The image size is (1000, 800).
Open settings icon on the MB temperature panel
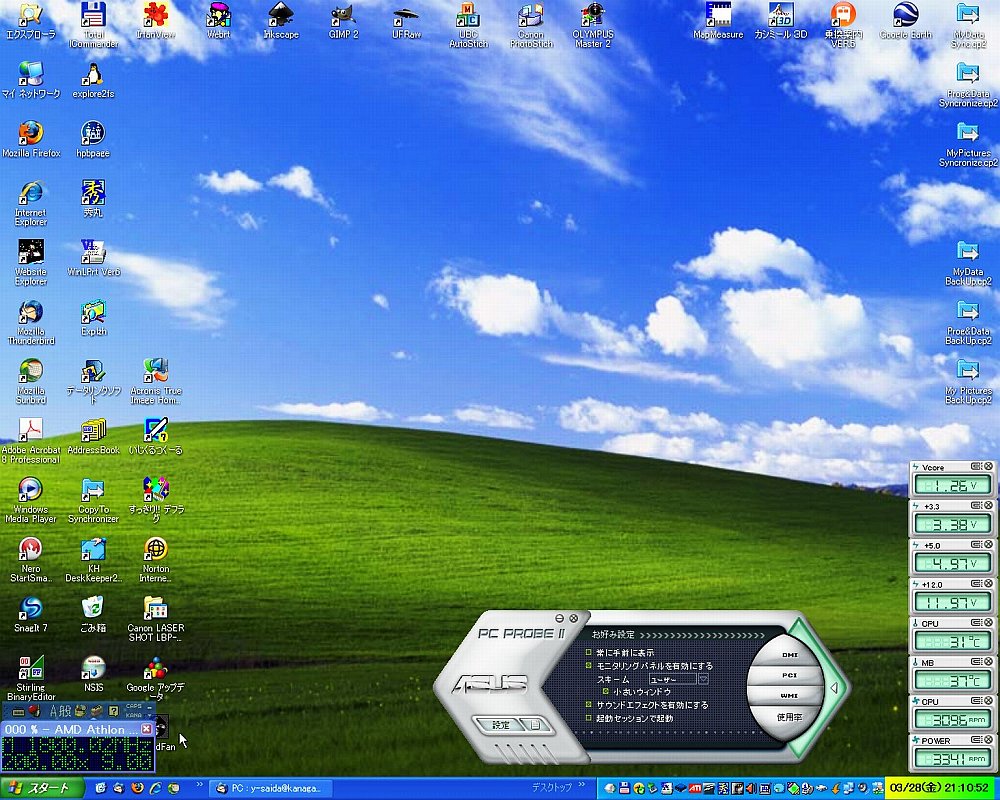[x=976, y=662]
